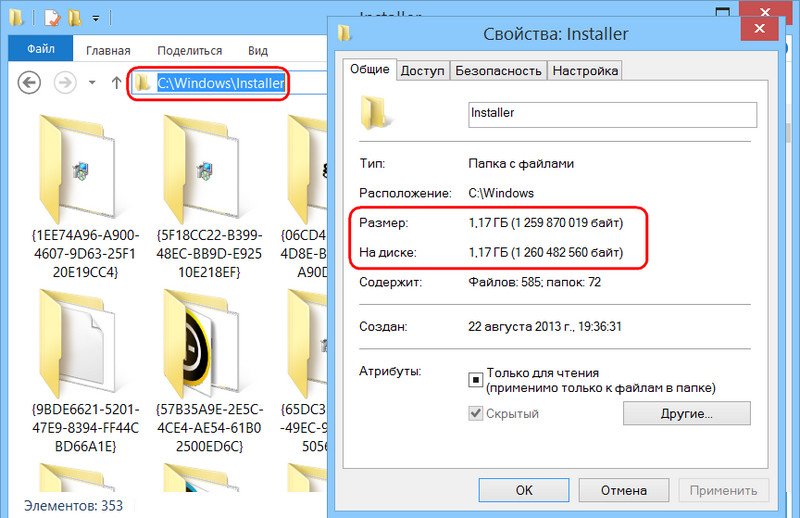Click the Создан date 22 августа 2013

(544, 326)
